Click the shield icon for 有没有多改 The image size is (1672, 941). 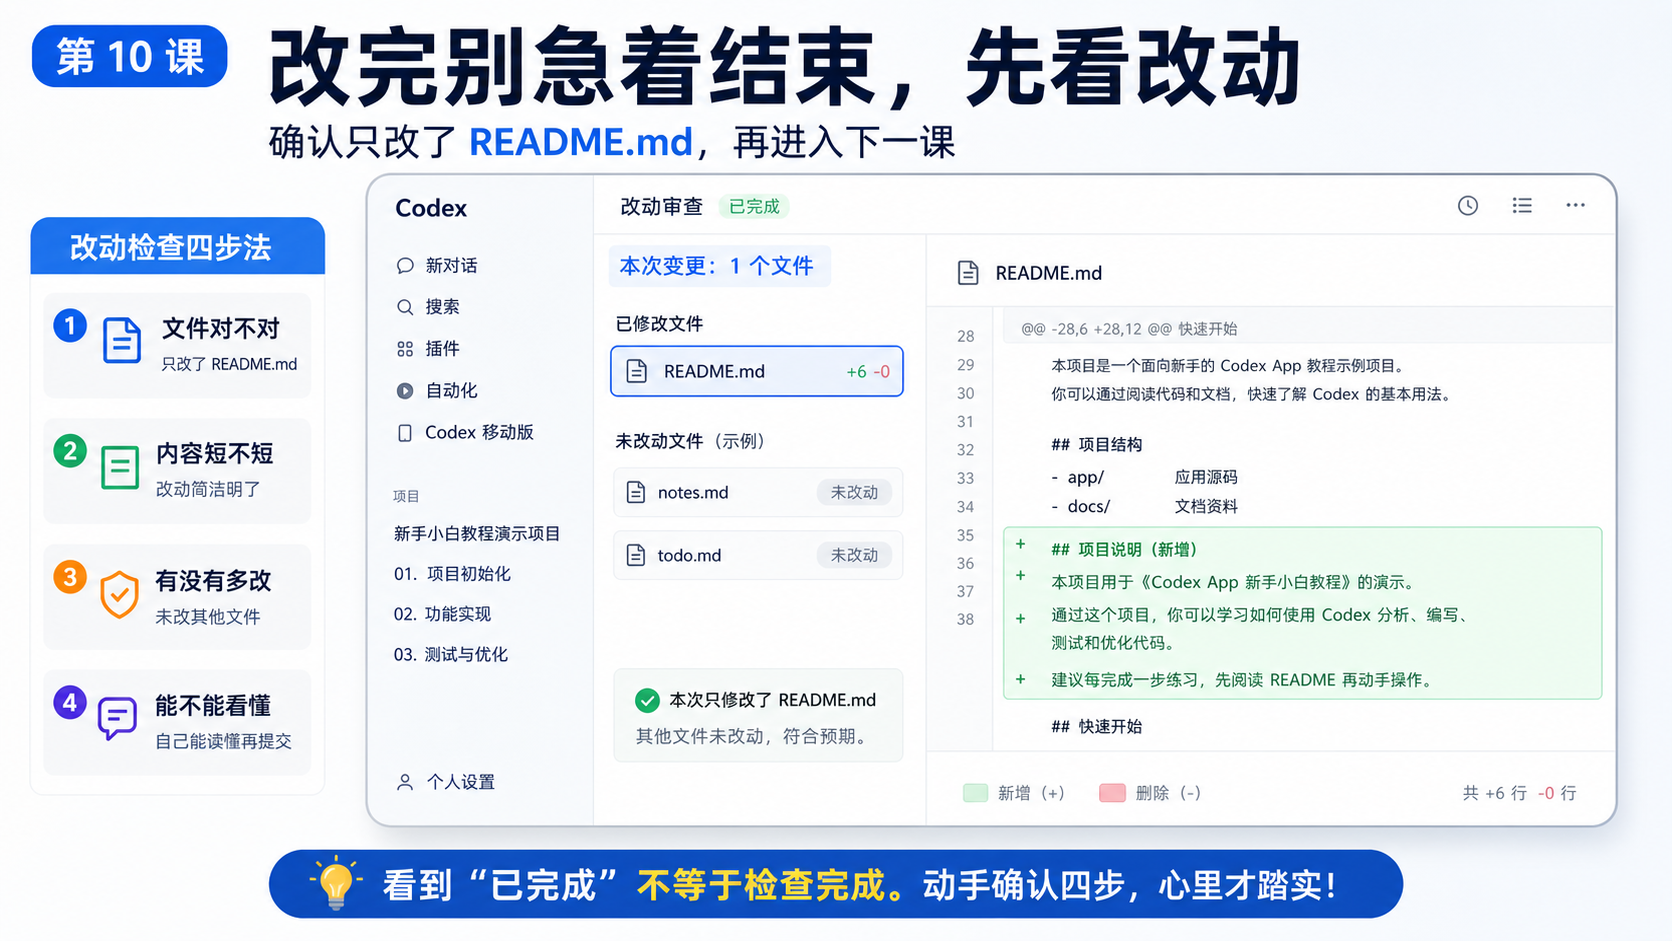119,594
